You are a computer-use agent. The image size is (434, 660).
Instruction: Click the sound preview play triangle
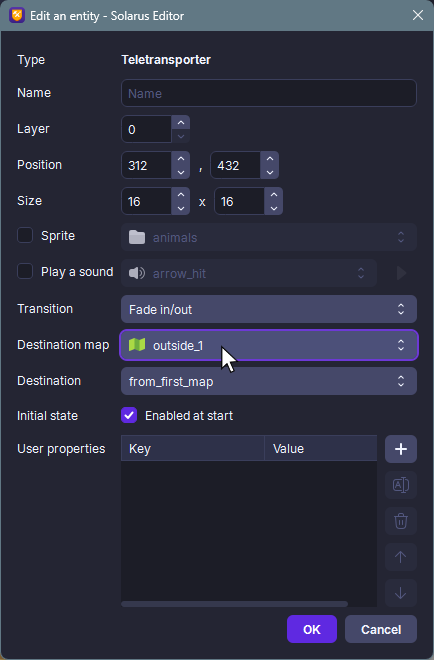401,273
